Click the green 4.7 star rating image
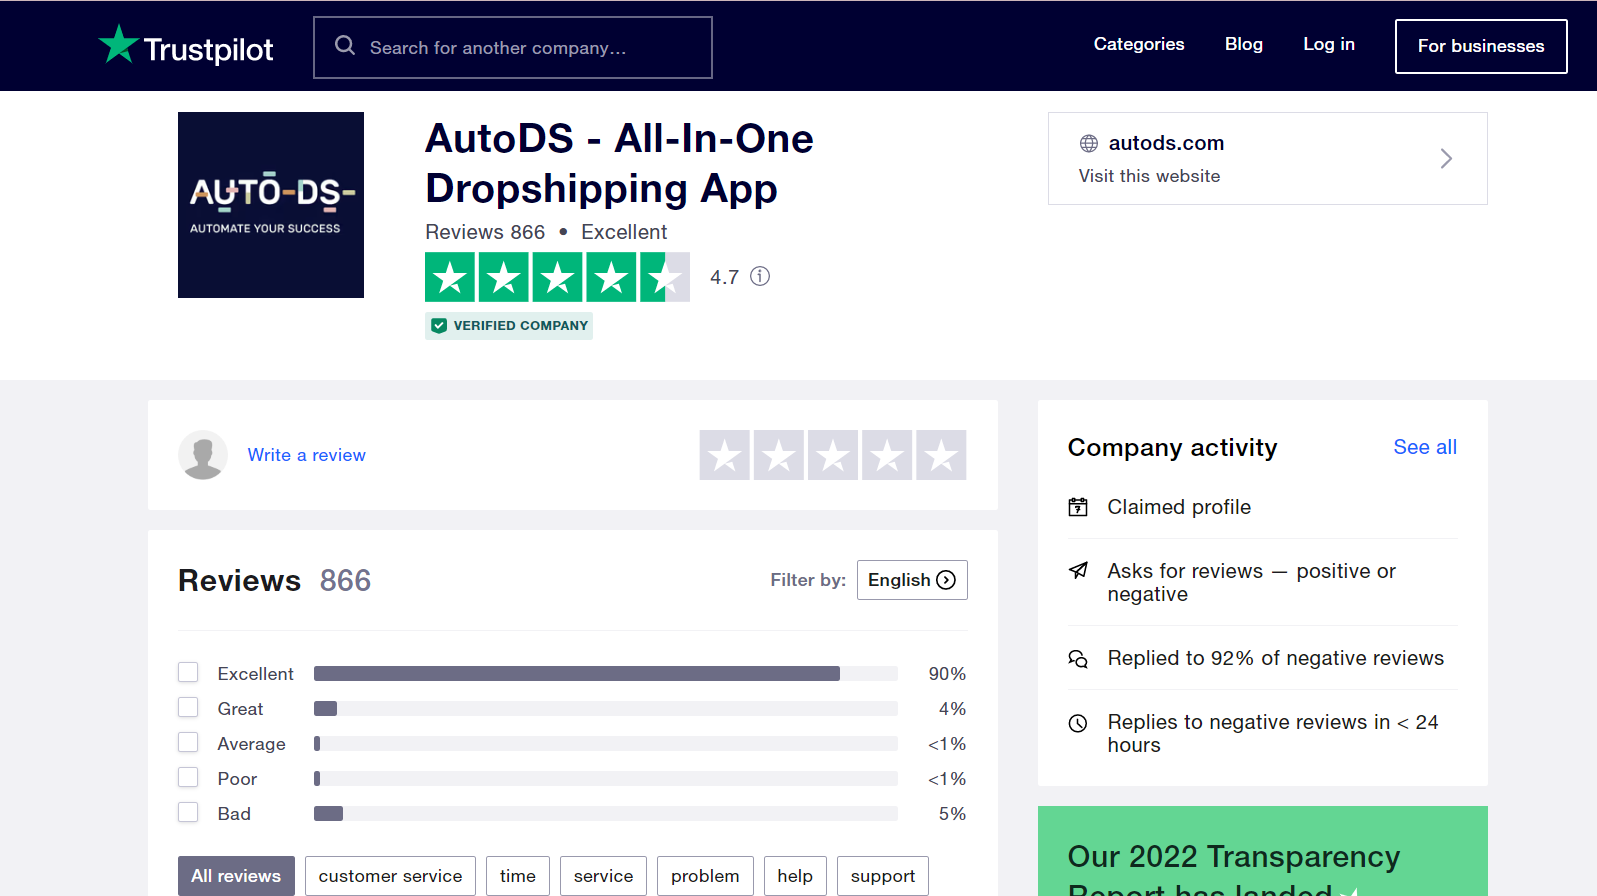 (x=557, y=277)
